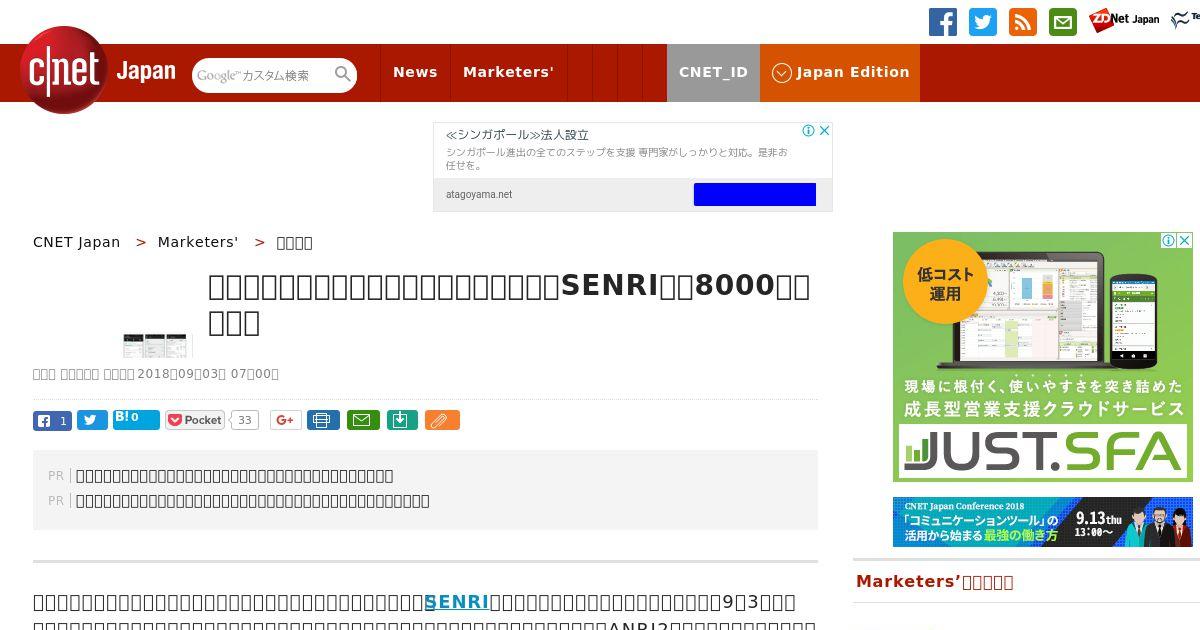Click the orange paperclip clip button
This screenshot has width=1200, height=630.
[441, 420]
